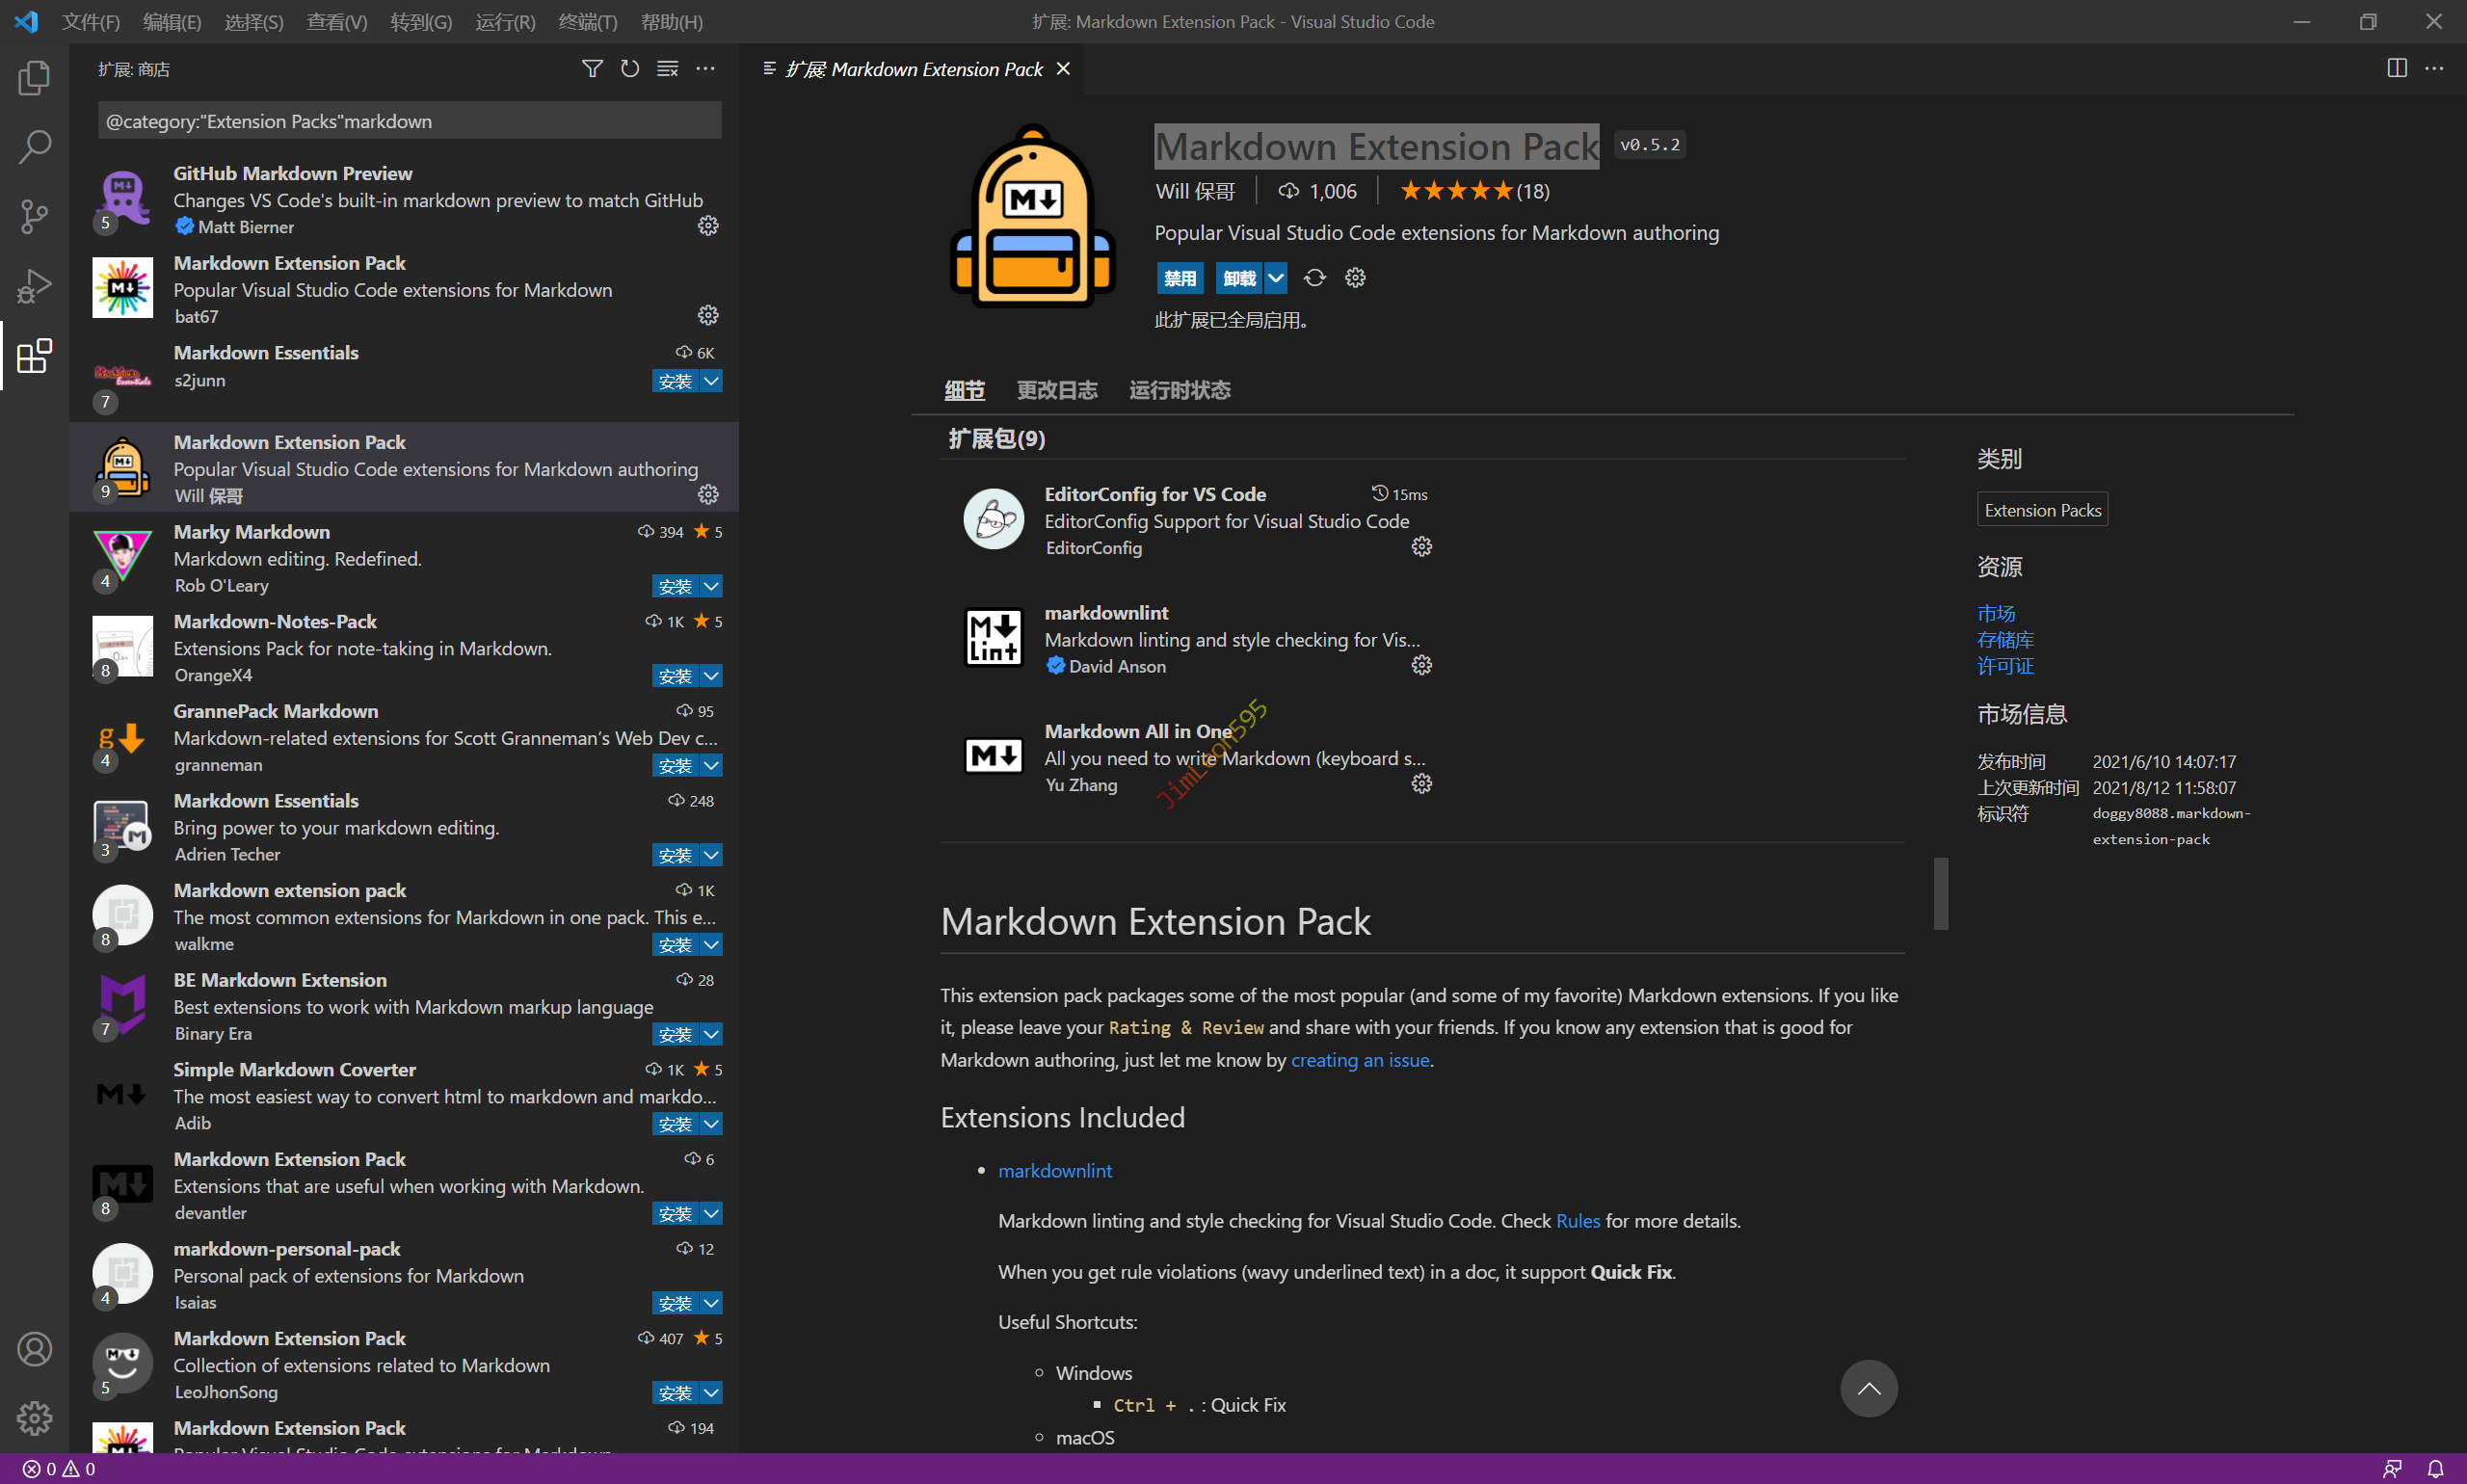Click the clear search results icon
This screenshot has height=1484, width=2467.
tap(667, 69)
